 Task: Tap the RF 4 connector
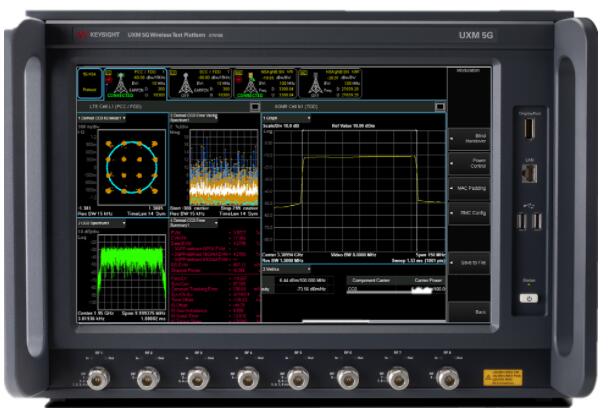(248, 378)
